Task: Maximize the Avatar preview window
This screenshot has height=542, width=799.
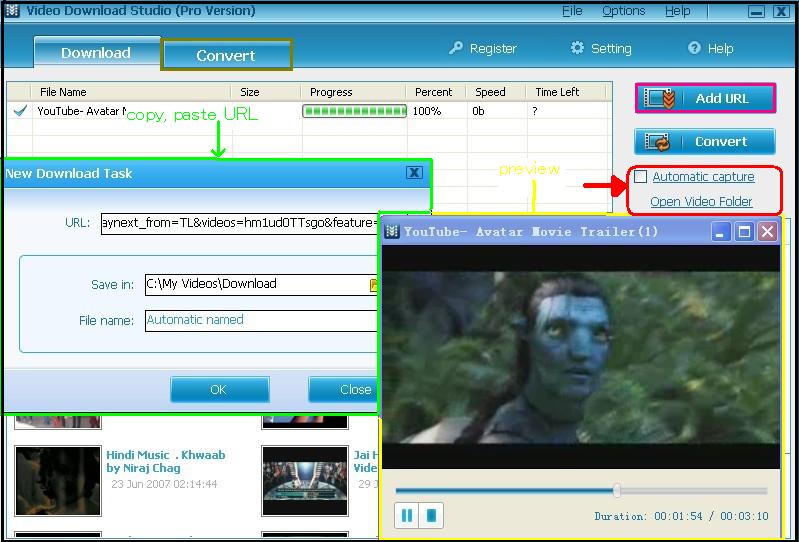Action: pos(744,232)
